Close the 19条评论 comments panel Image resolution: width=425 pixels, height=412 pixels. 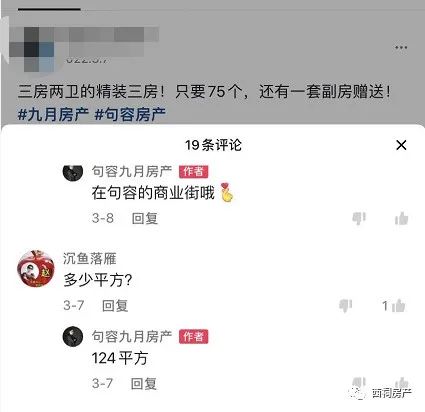click(401, 145)
